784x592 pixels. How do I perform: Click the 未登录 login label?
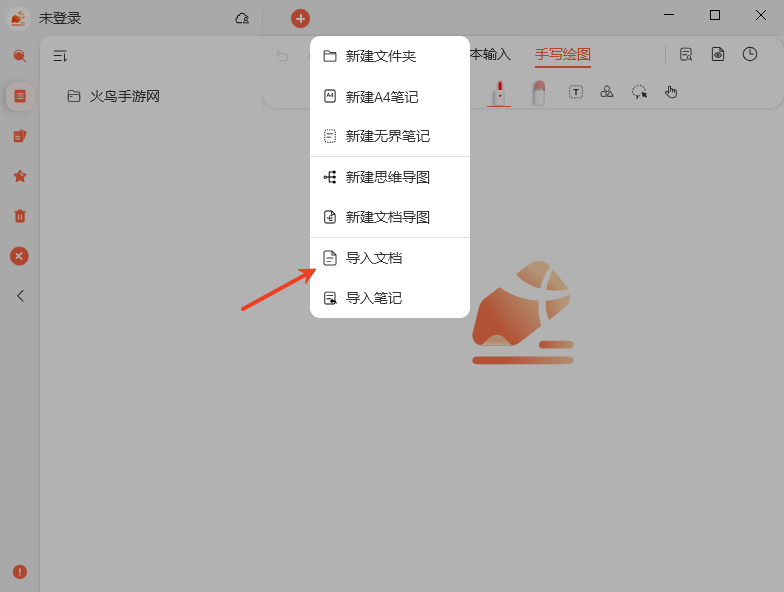coord(60,18)
